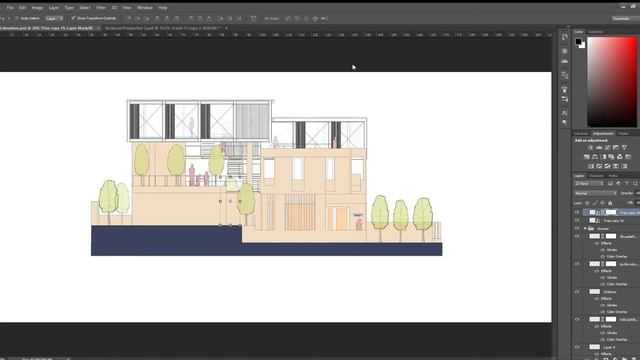The image size is (640, 360).
Task: Add a Black & White adjustment layer
Action: click(603, 157)
